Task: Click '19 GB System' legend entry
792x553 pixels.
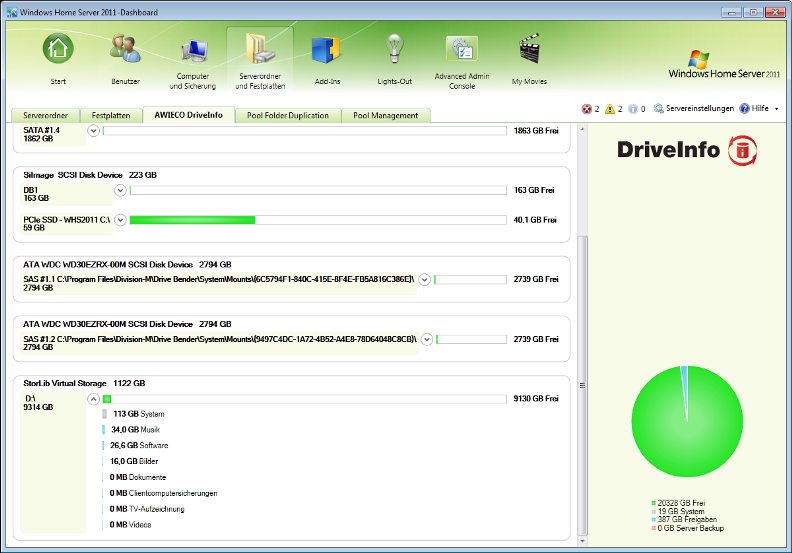Action: coord(678,511)
